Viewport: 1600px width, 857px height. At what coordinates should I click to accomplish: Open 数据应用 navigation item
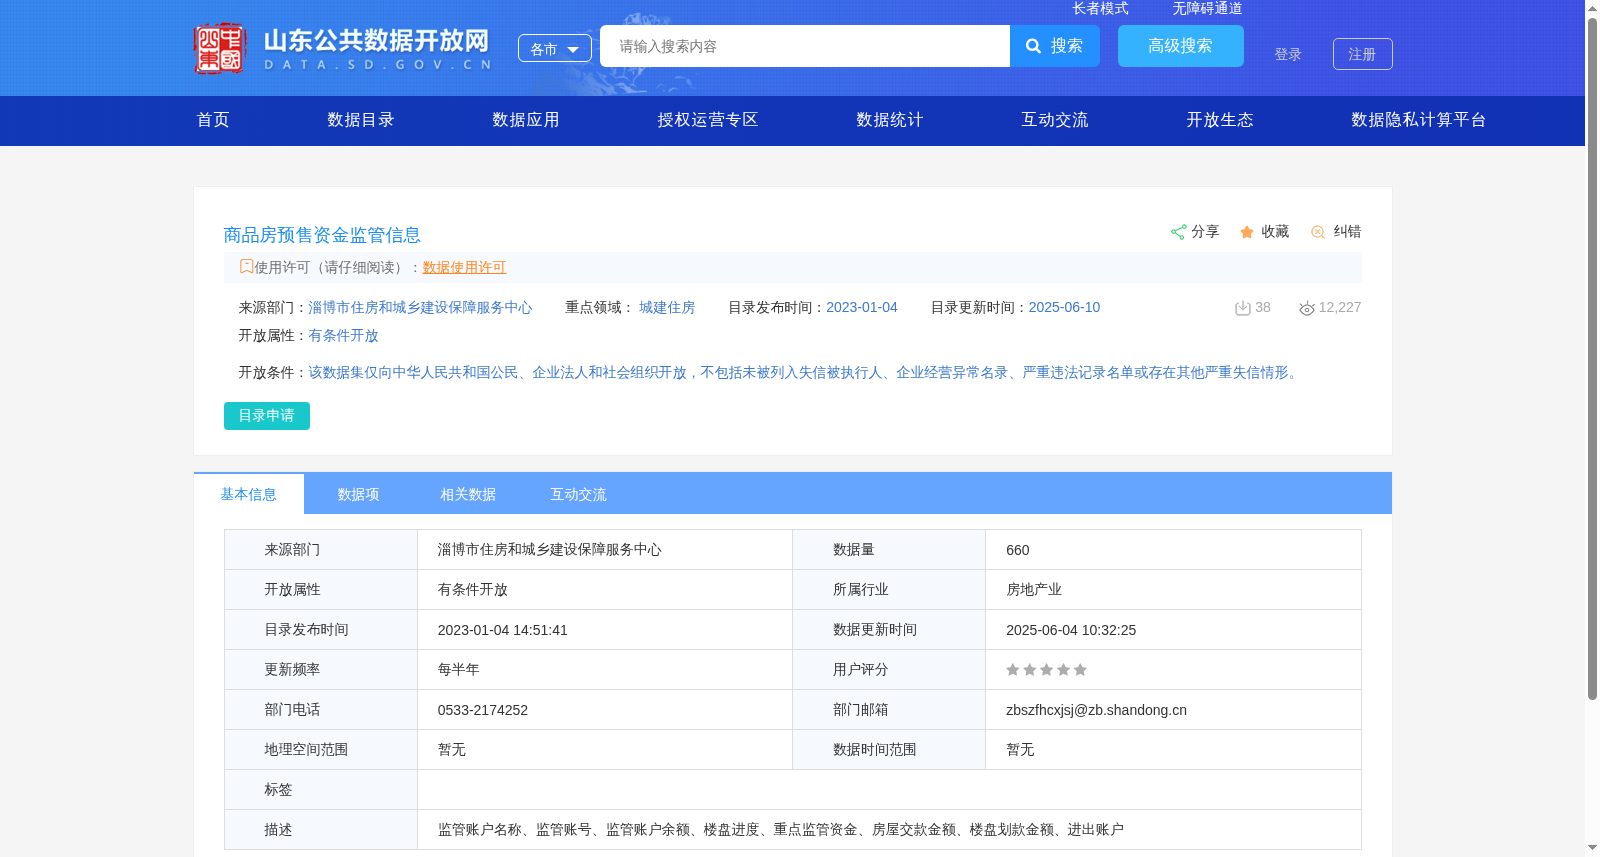pyautogui.click(x=526, y=120)
